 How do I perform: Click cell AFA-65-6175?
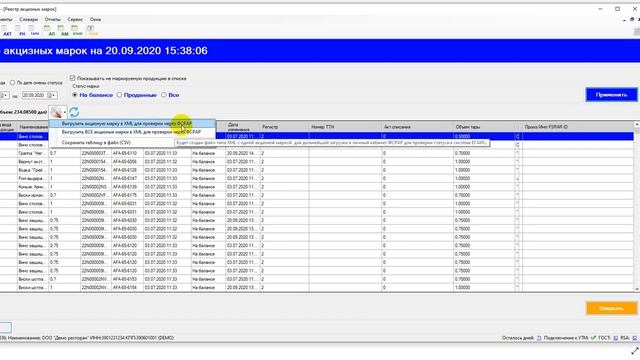point(127,195)
